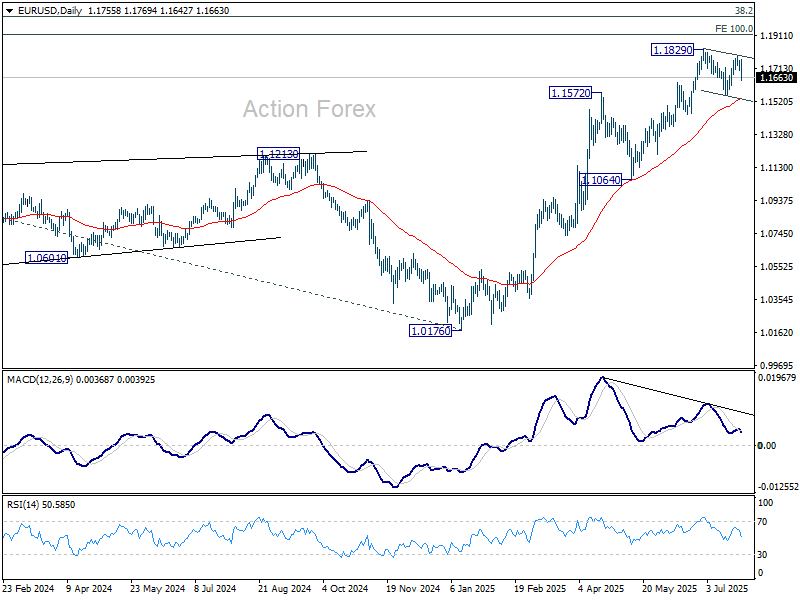Click the 1.13280 price axis value
Screen dimensions: 800x600
pos(777,135)
